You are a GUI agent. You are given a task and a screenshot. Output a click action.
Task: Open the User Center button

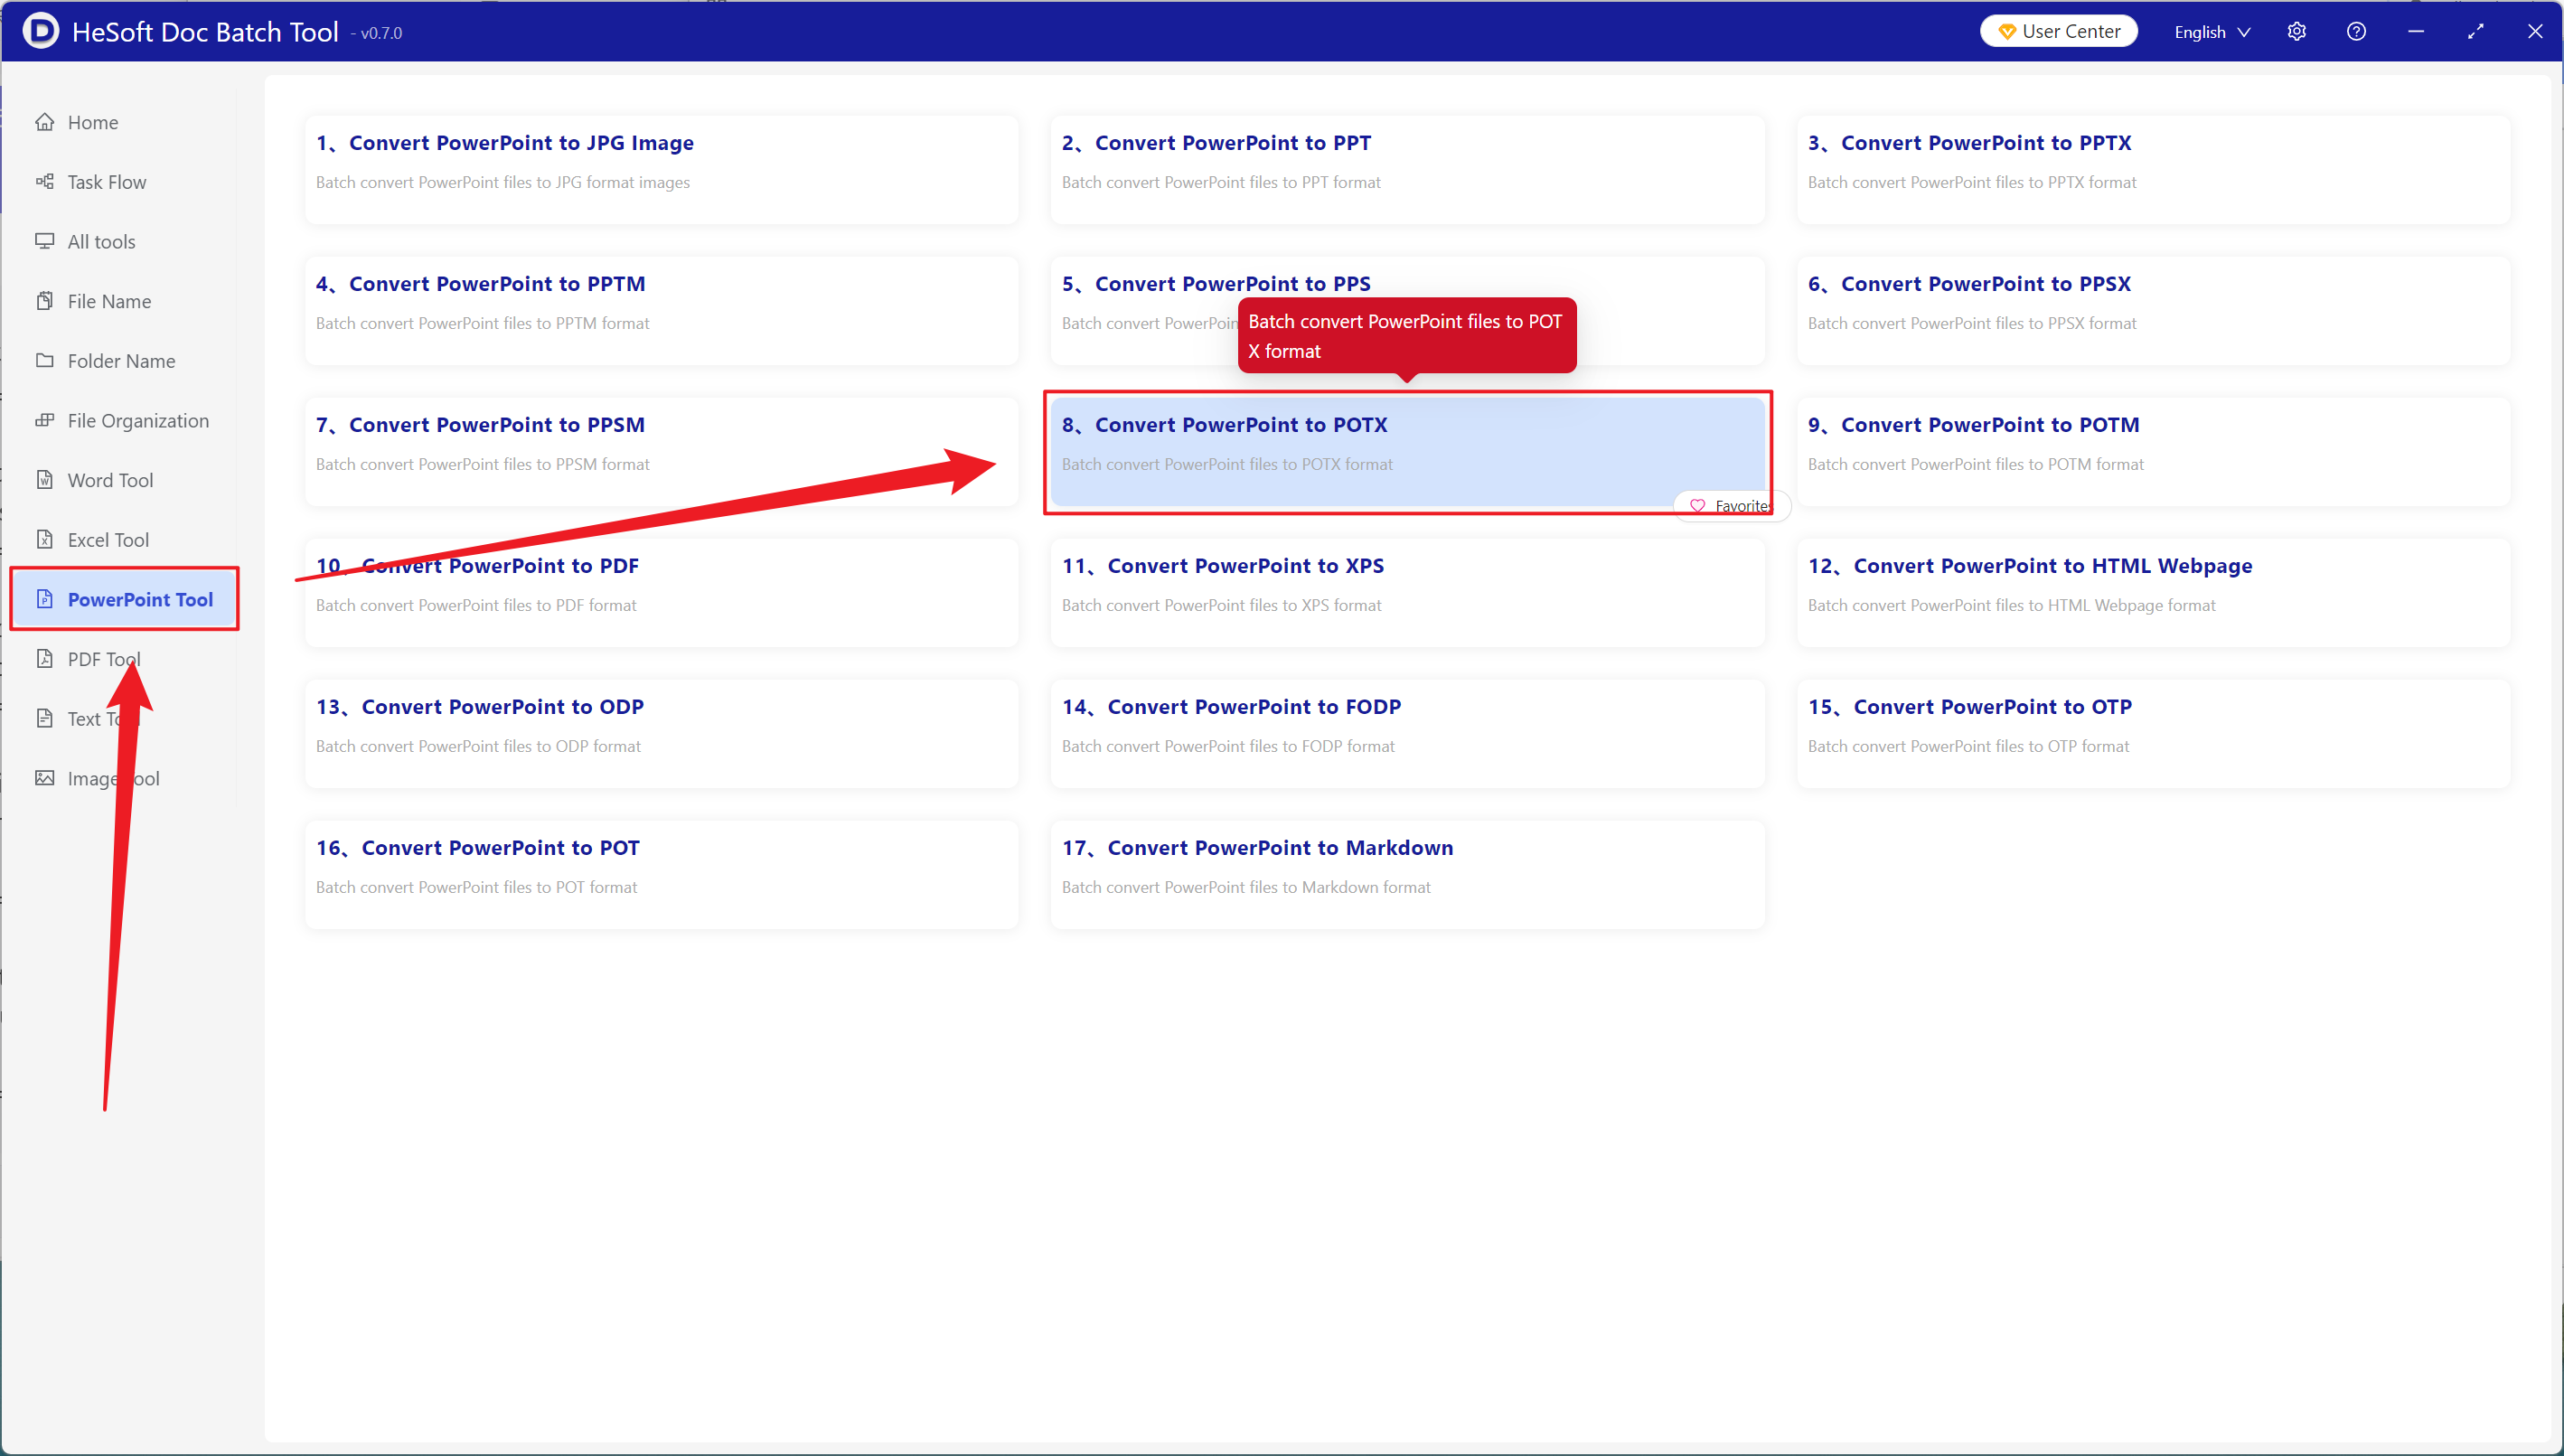click(2059, 32)
